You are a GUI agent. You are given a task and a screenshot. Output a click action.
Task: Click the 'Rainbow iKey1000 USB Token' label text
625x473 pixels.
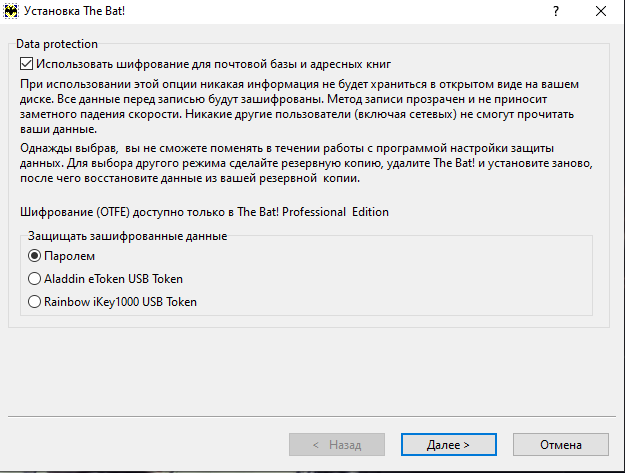tap(120, 302)
